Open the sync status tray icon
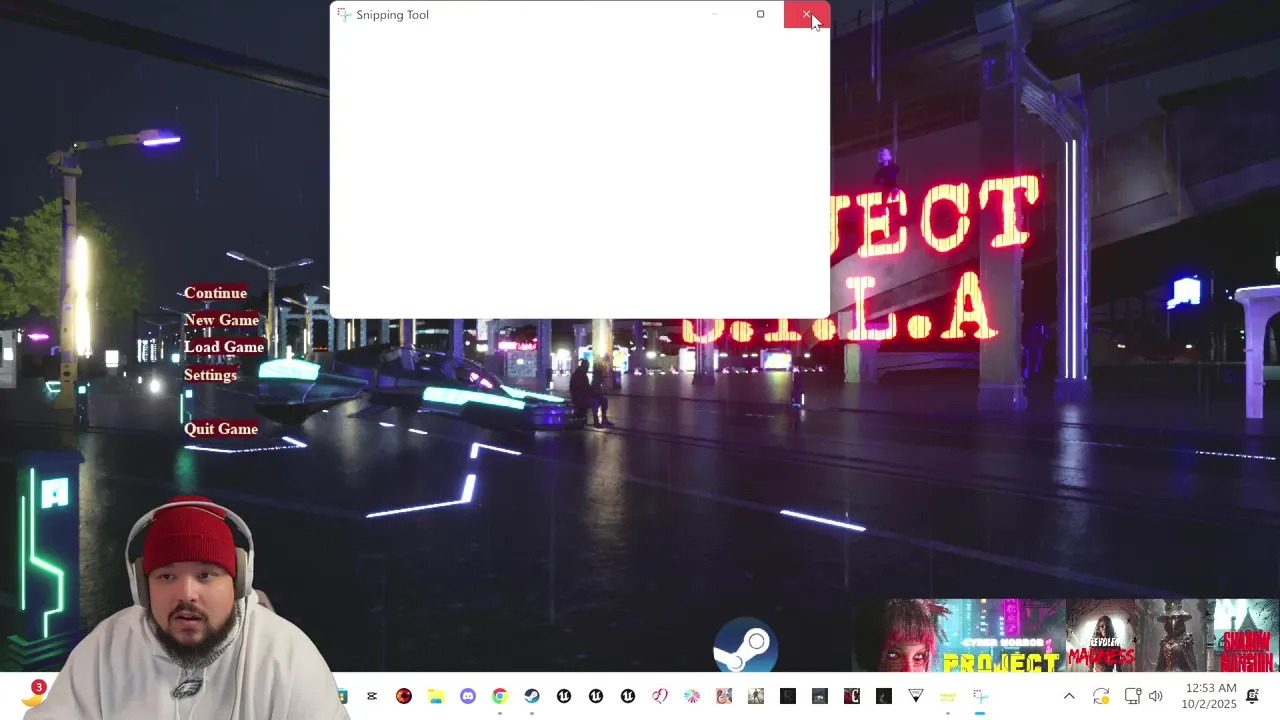 [1101, 696]
